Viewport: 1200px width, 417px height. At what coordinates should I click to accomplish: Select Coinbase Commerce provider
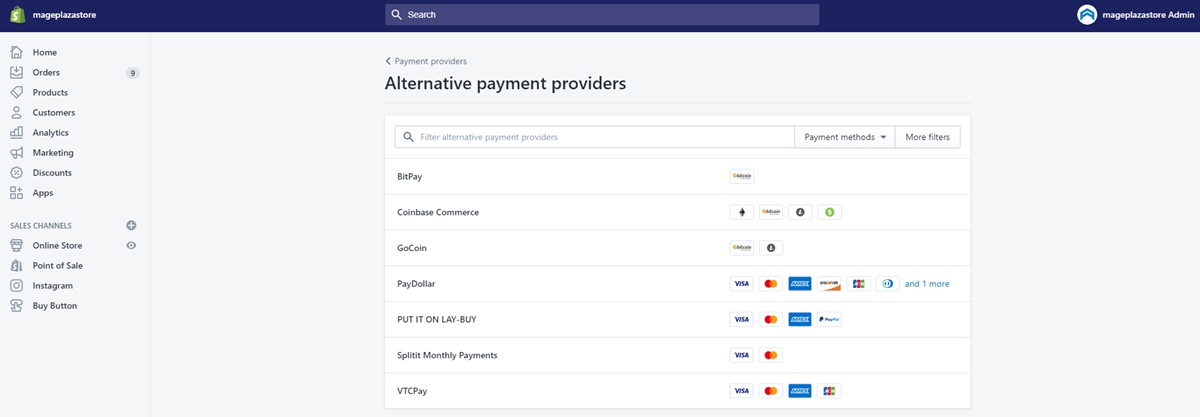point(678,212)
